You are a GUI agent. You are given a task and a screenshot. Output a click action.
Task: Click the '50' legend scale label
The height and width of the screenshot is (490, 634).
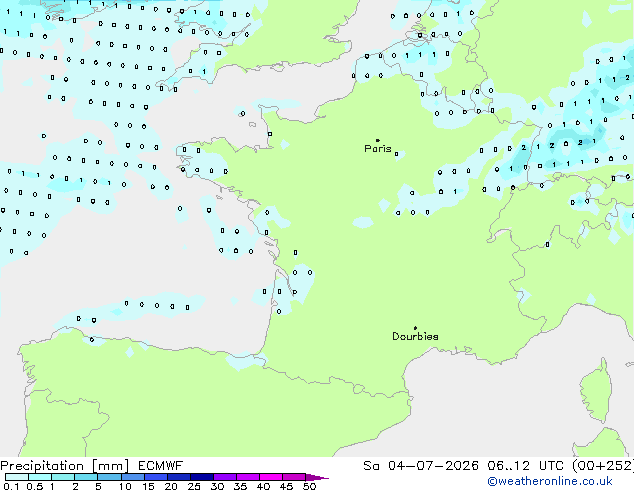click(309, 486)
